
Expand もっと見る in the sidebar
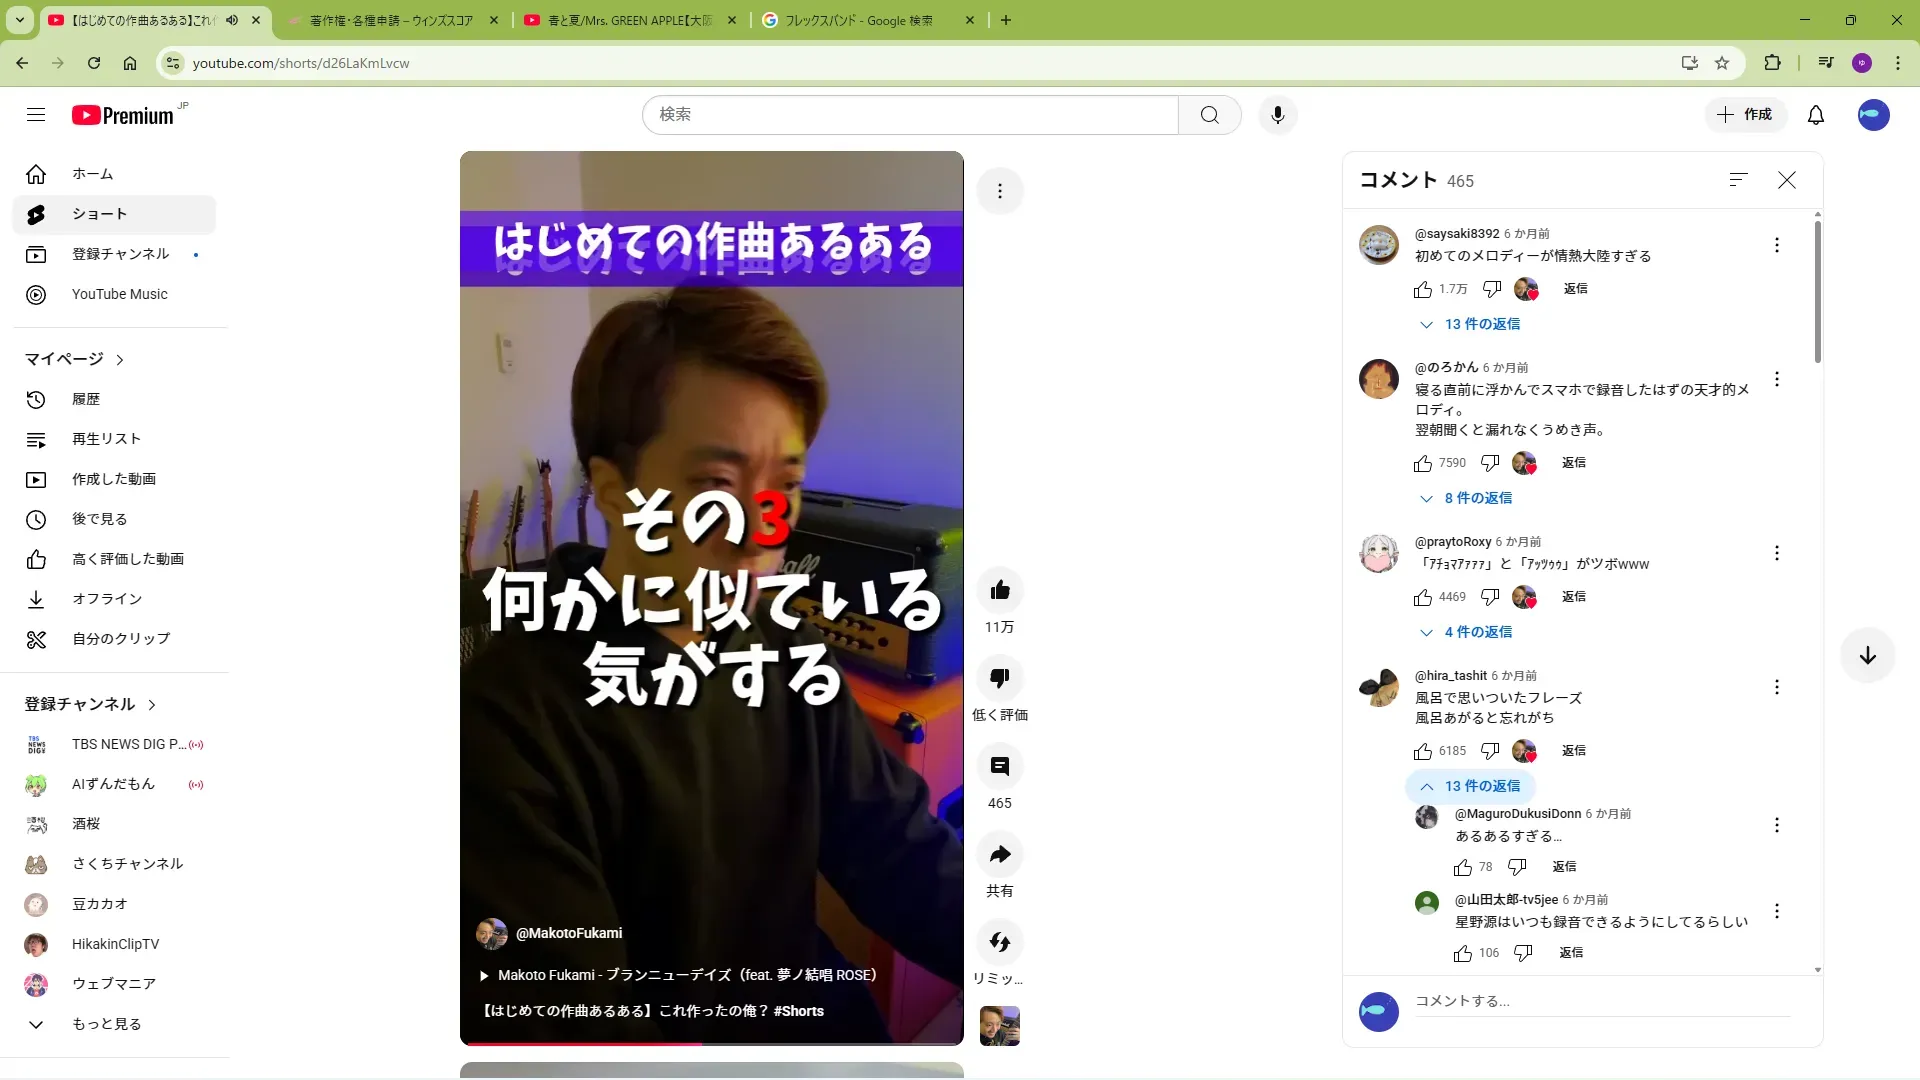tap(106, 1024)
